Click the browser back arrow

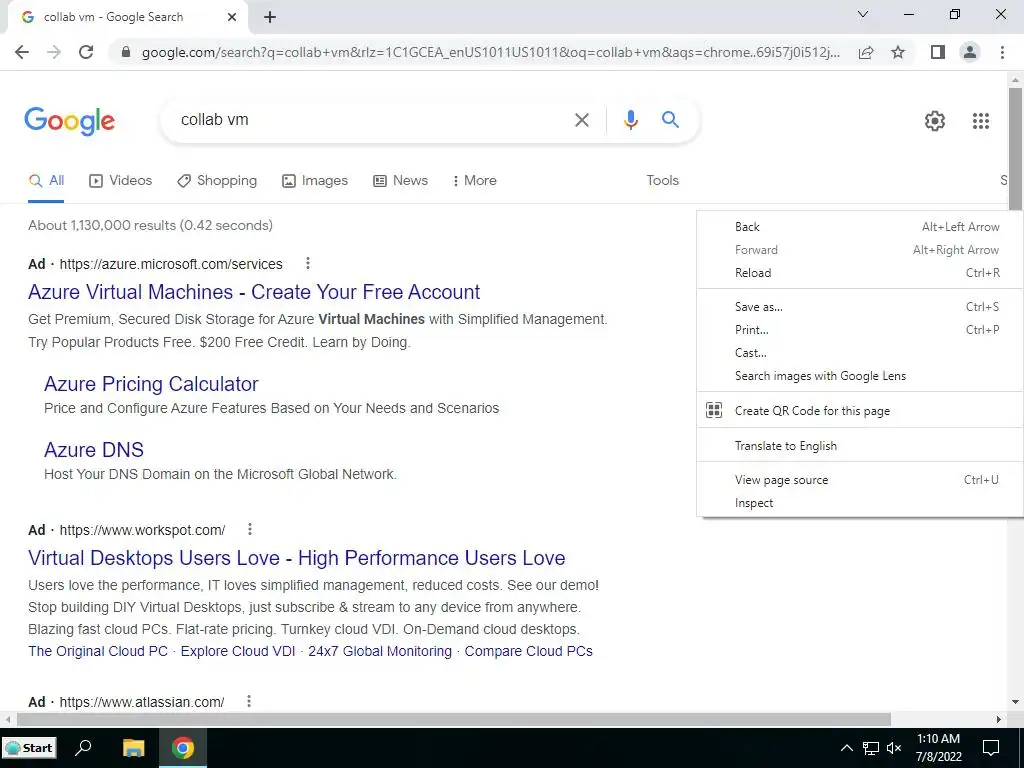pyautogui.click(x=22, y=52)
